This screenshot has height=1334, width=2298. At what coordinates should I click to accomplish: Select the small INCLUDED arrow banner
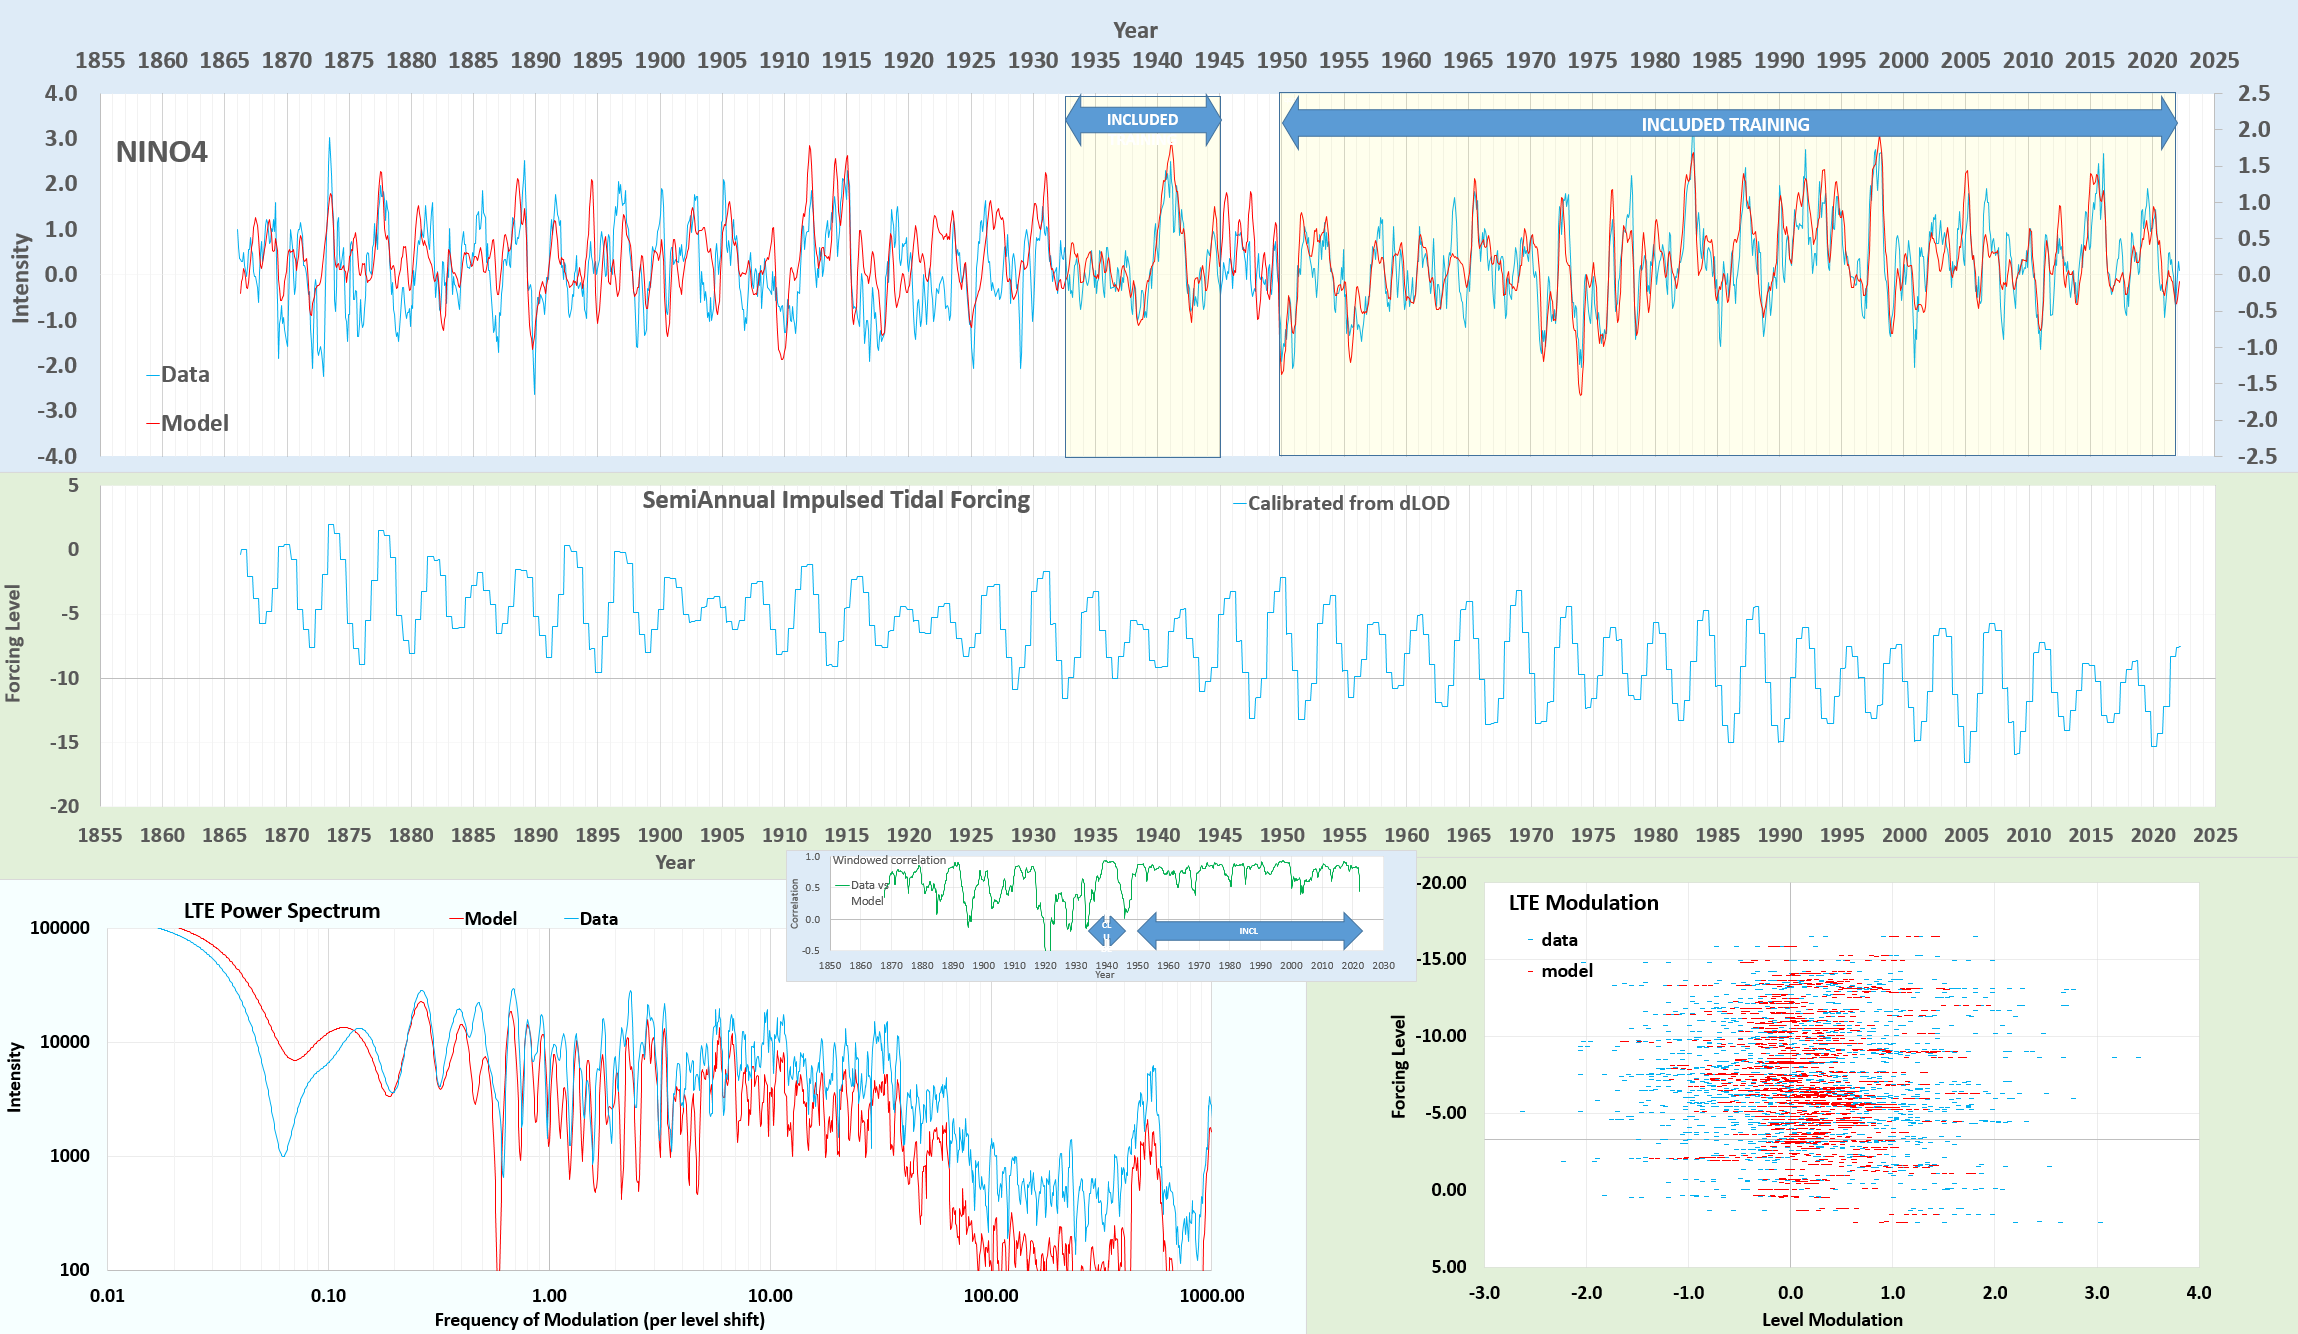(x=1142, y=120)
